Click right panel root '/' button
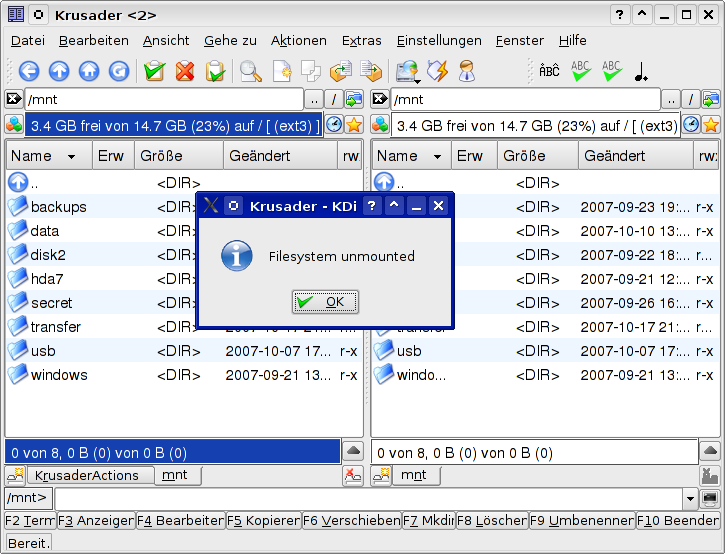The image size is (725, 554). pyautogui.click(x=691, y=99)
